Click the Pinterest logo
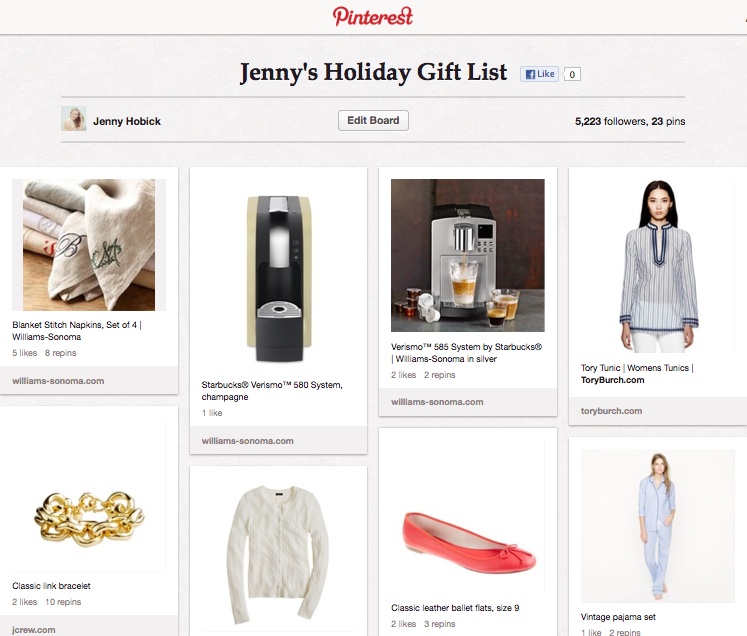Screen dimensions: 747x636 (373, 16)
